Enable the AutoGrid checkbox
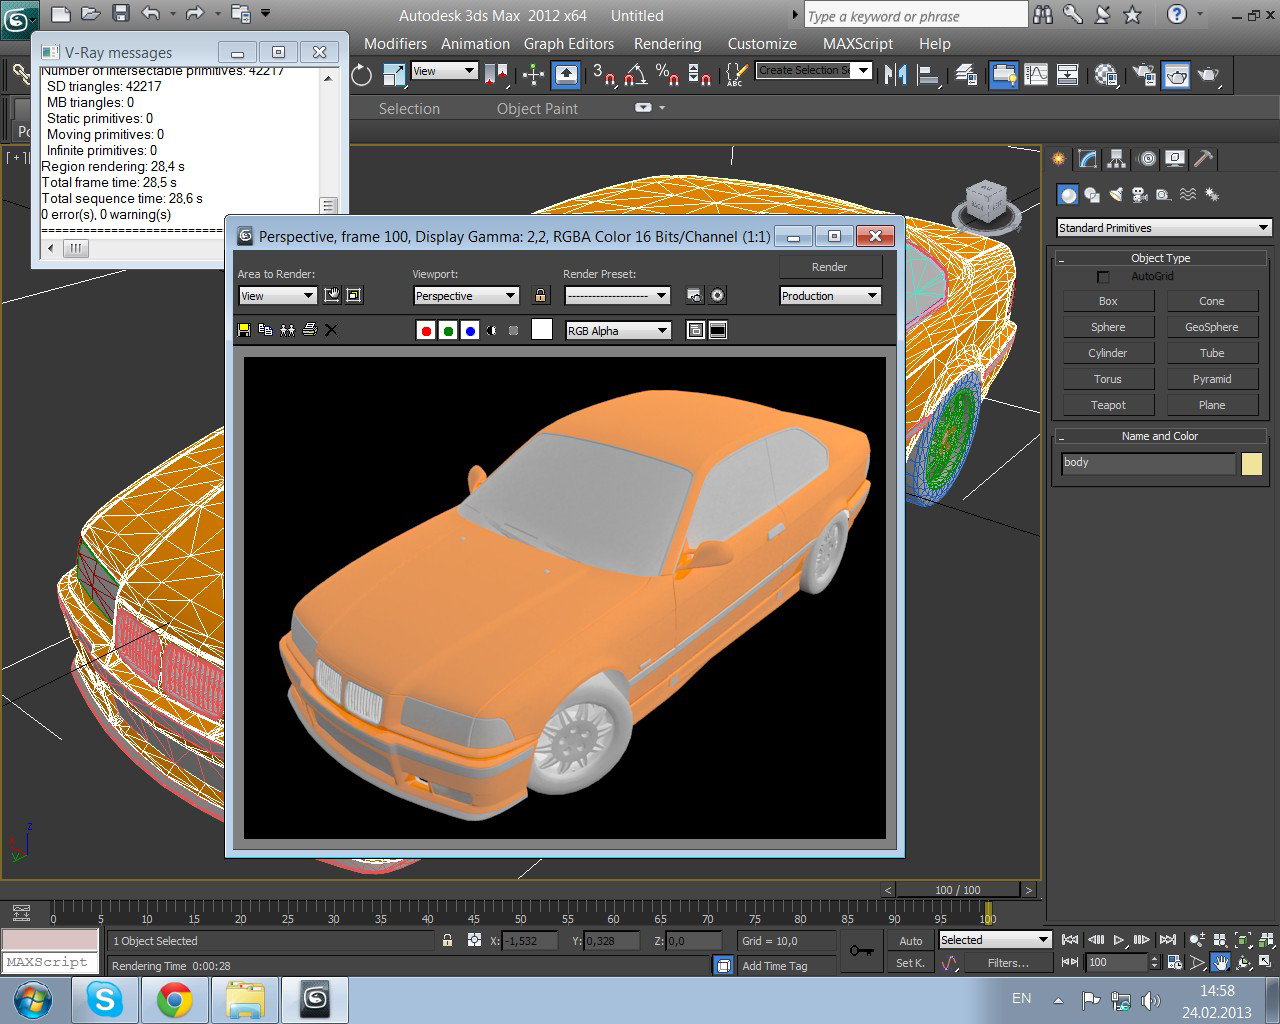This screenshot has width=1280, height=1024. [1103, 277]
